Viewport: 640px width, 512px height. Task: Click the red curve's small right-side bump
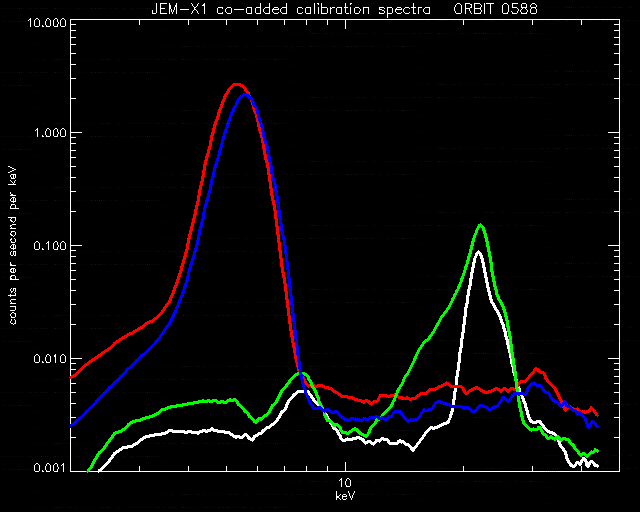coord(537,370)
